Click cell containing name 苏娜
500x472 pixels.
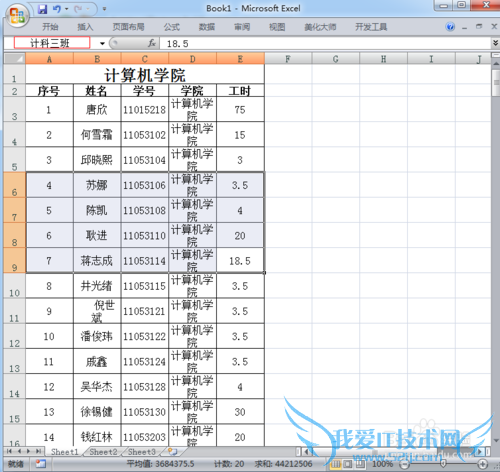pos(97,185)
